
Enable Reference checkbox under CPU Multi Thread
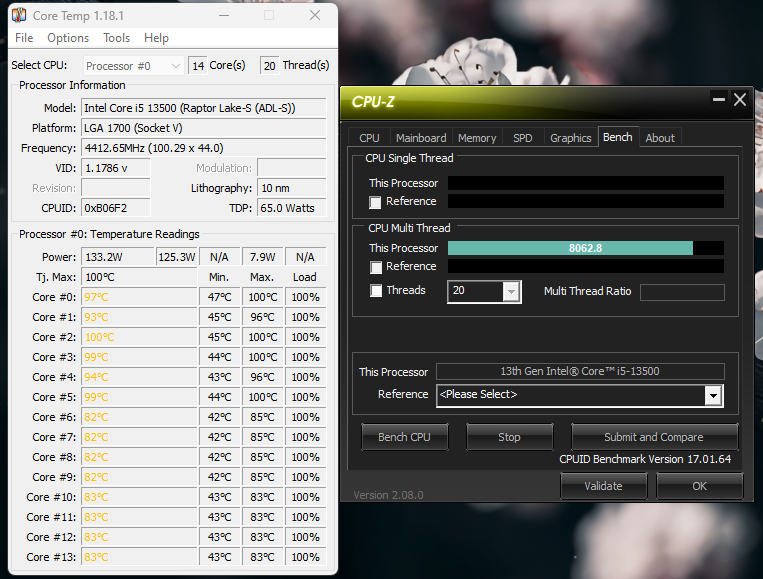[x=375, y=267]
